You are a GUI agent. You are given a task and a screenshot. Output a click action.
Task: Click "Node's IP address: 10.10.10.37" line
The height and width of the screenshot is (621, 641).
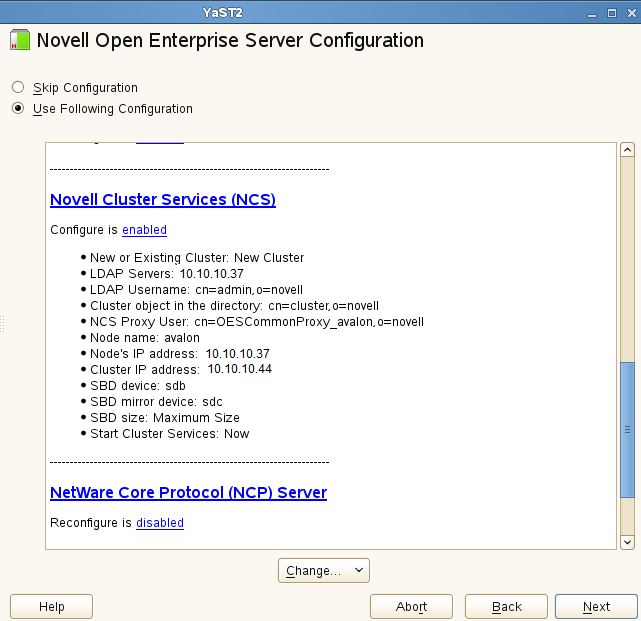(180, 354)
